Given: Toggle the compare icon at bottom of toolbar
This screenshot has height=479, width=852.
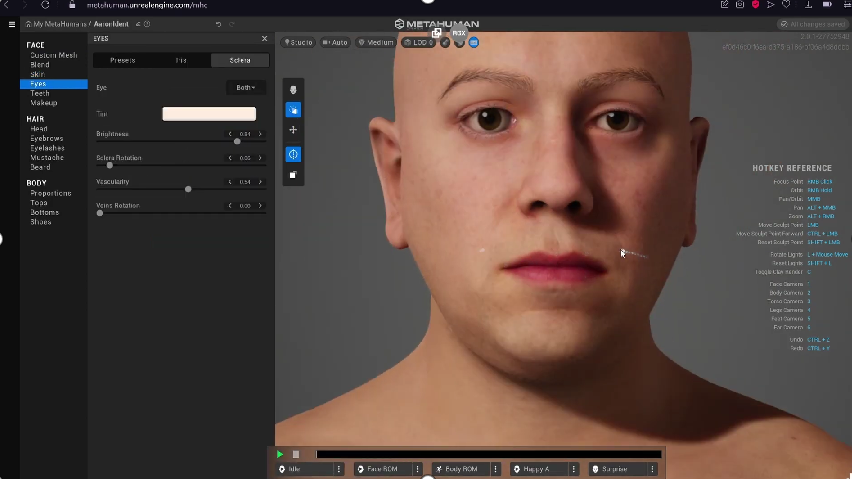Looking at the screenshot, I should click(x=293, y=175).
